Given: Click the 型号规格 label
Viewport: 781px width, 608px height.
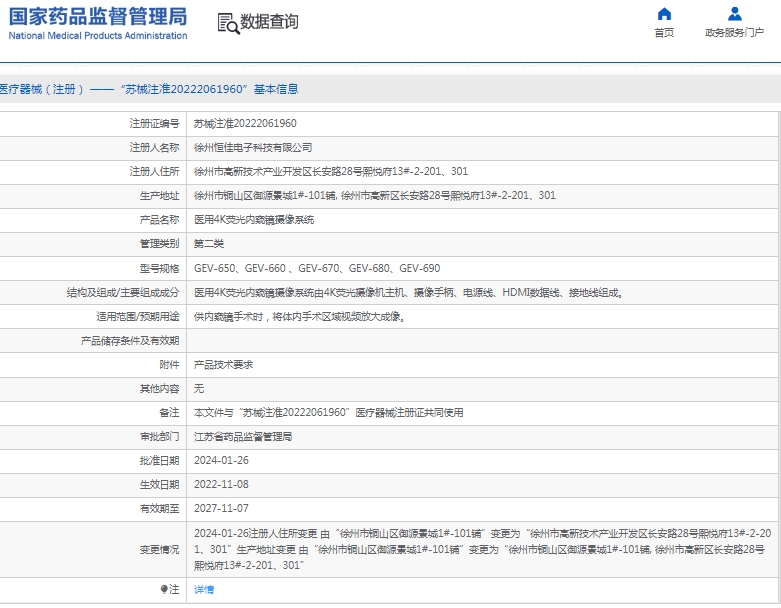Looking at the screenshot, I should [x=159, y=268].
